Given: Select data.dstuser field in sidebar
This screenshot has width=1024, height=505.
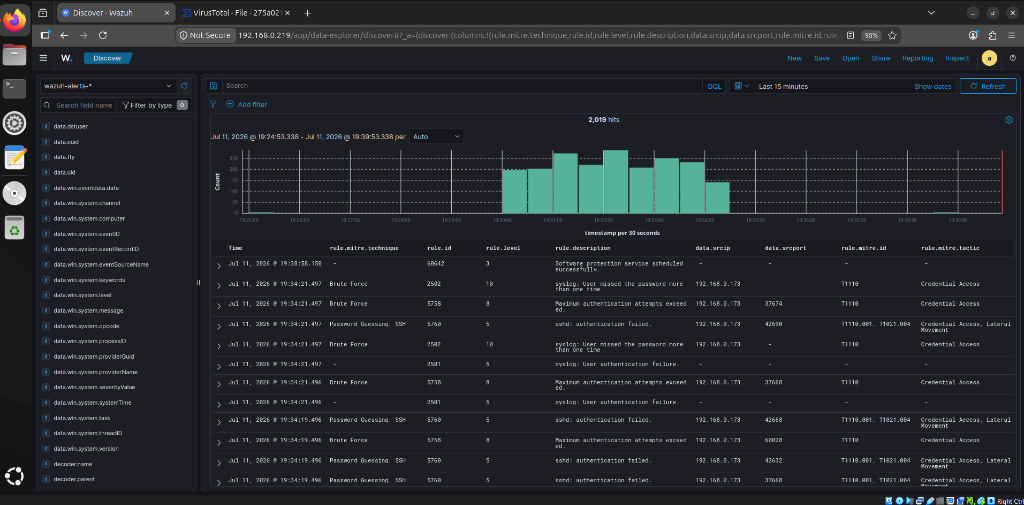Looking at the screenshot, I should [x=71, y=126].
